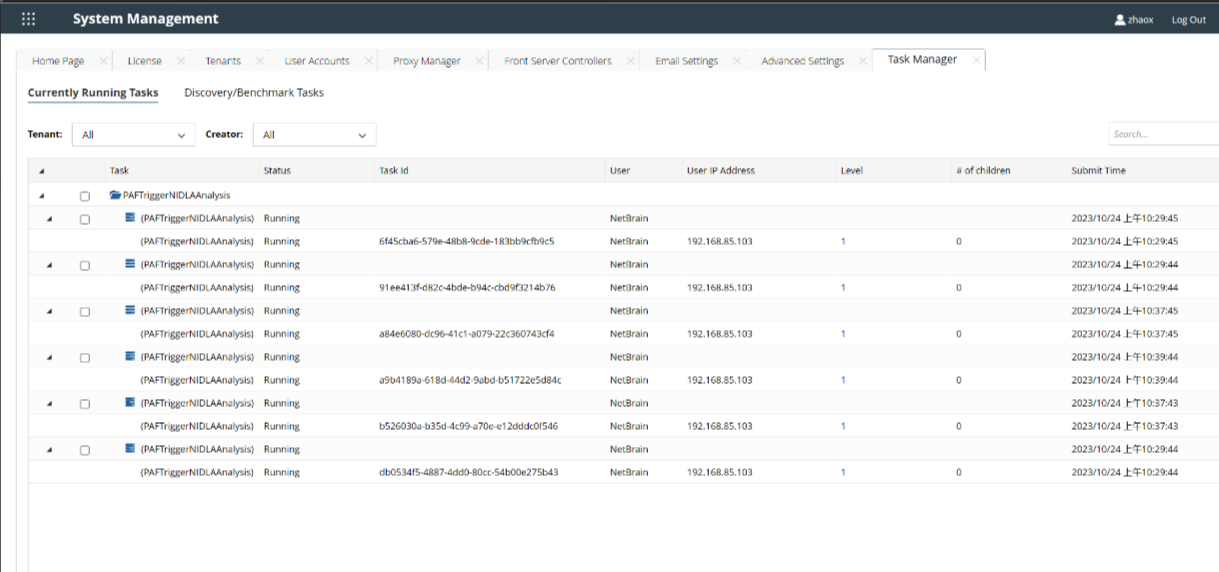Viewport: 1219px width, 572px height.
Task: Check the top-level PAFTriggerNIDLAAnalysis folder checkbox
Action: click(x=85, y=196)
